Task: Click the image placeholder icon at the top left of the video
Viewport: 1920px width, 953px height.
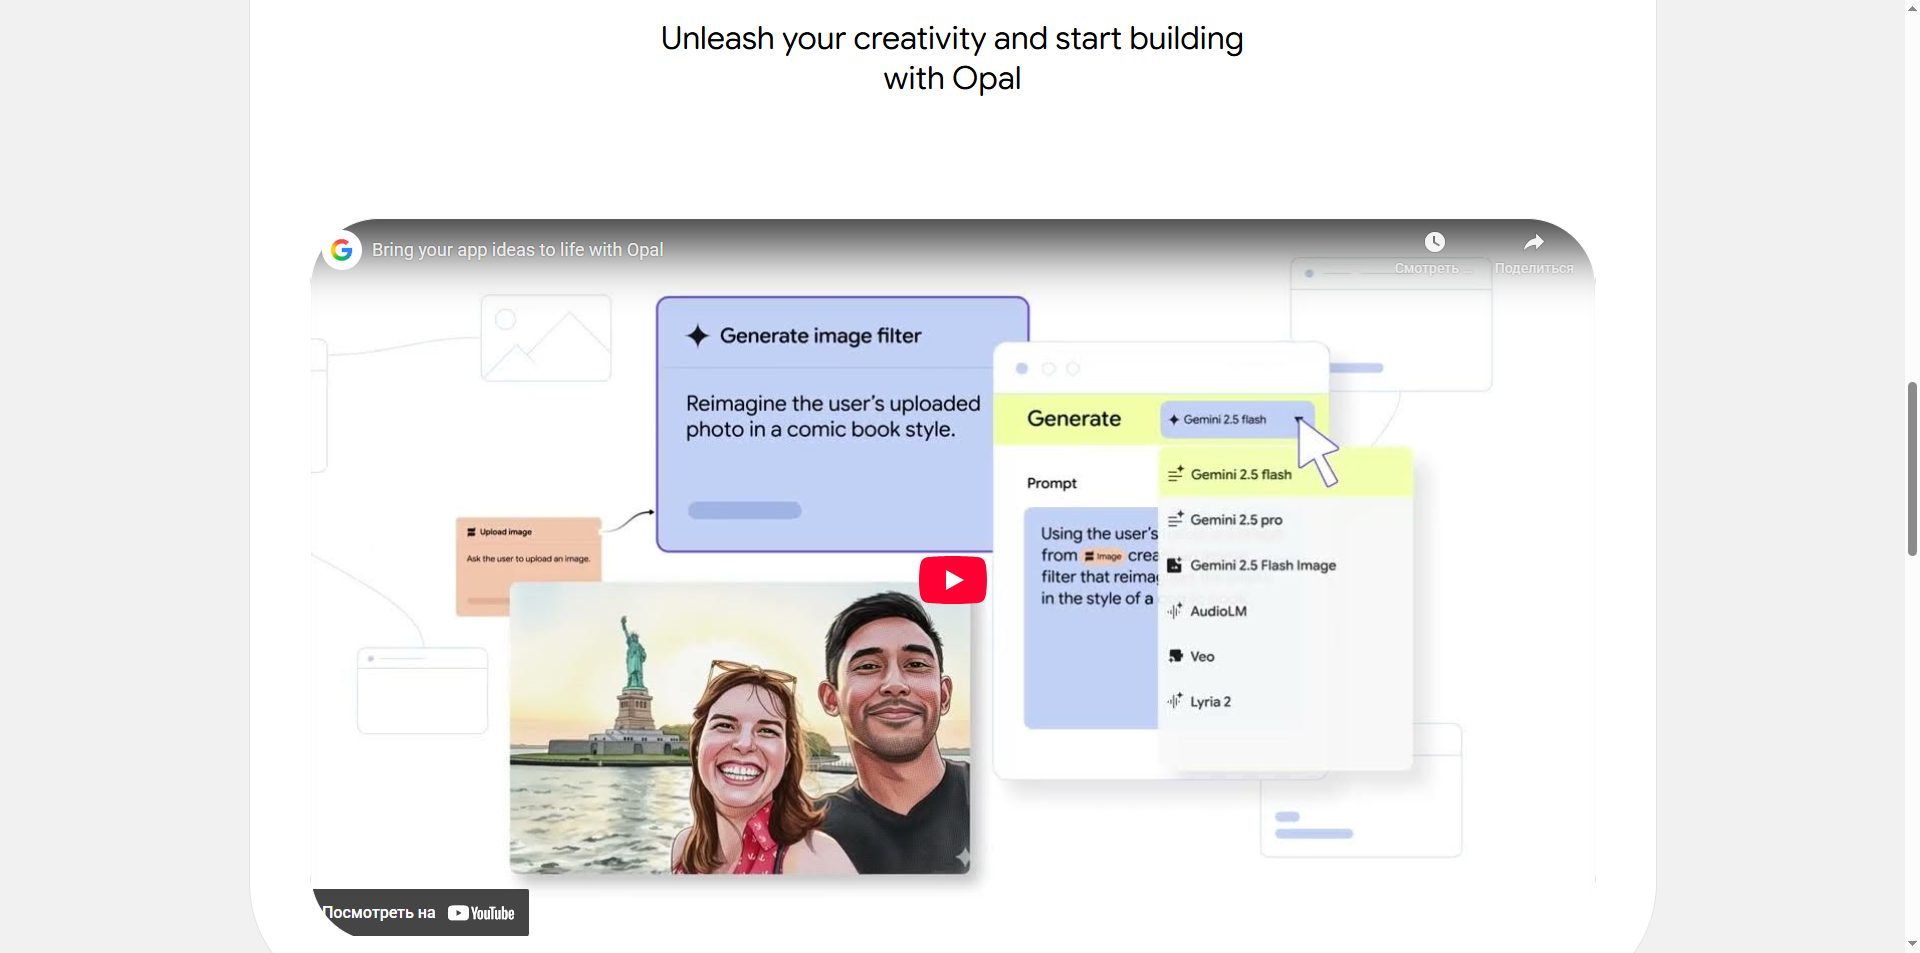Action: [546, 338]
